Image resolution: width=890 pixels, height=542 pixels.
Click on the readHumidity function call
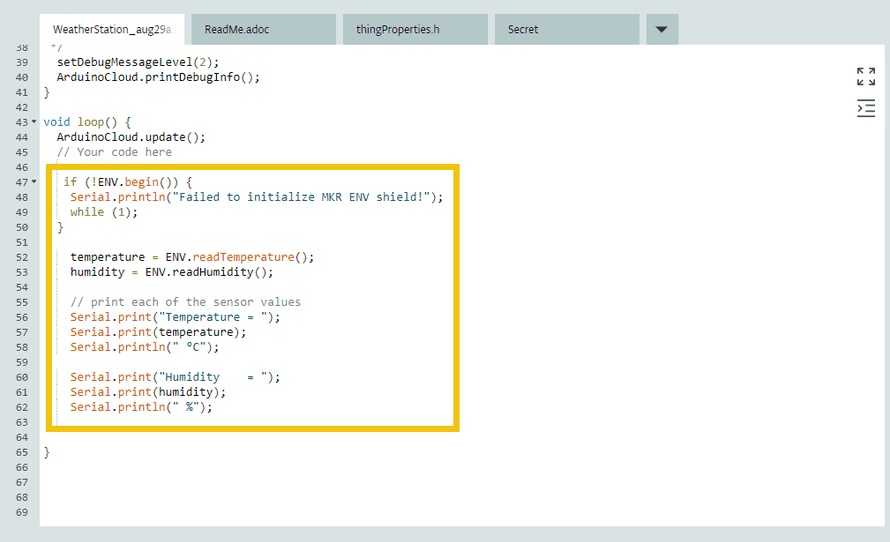click(216, 272)
